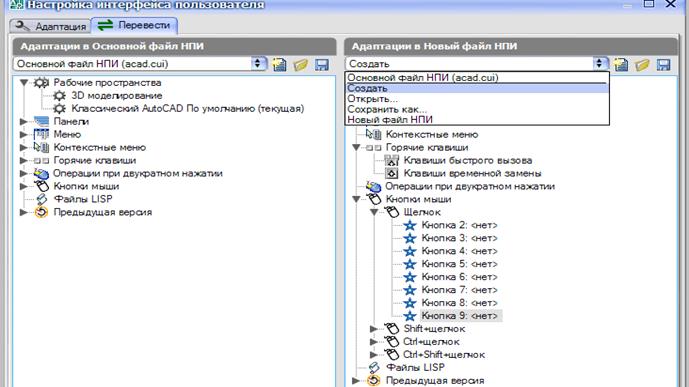Expand Операции при двукратном нажатии in left tree
The width and height of the screenshot is (689, 387).
[x=24, y=174]
